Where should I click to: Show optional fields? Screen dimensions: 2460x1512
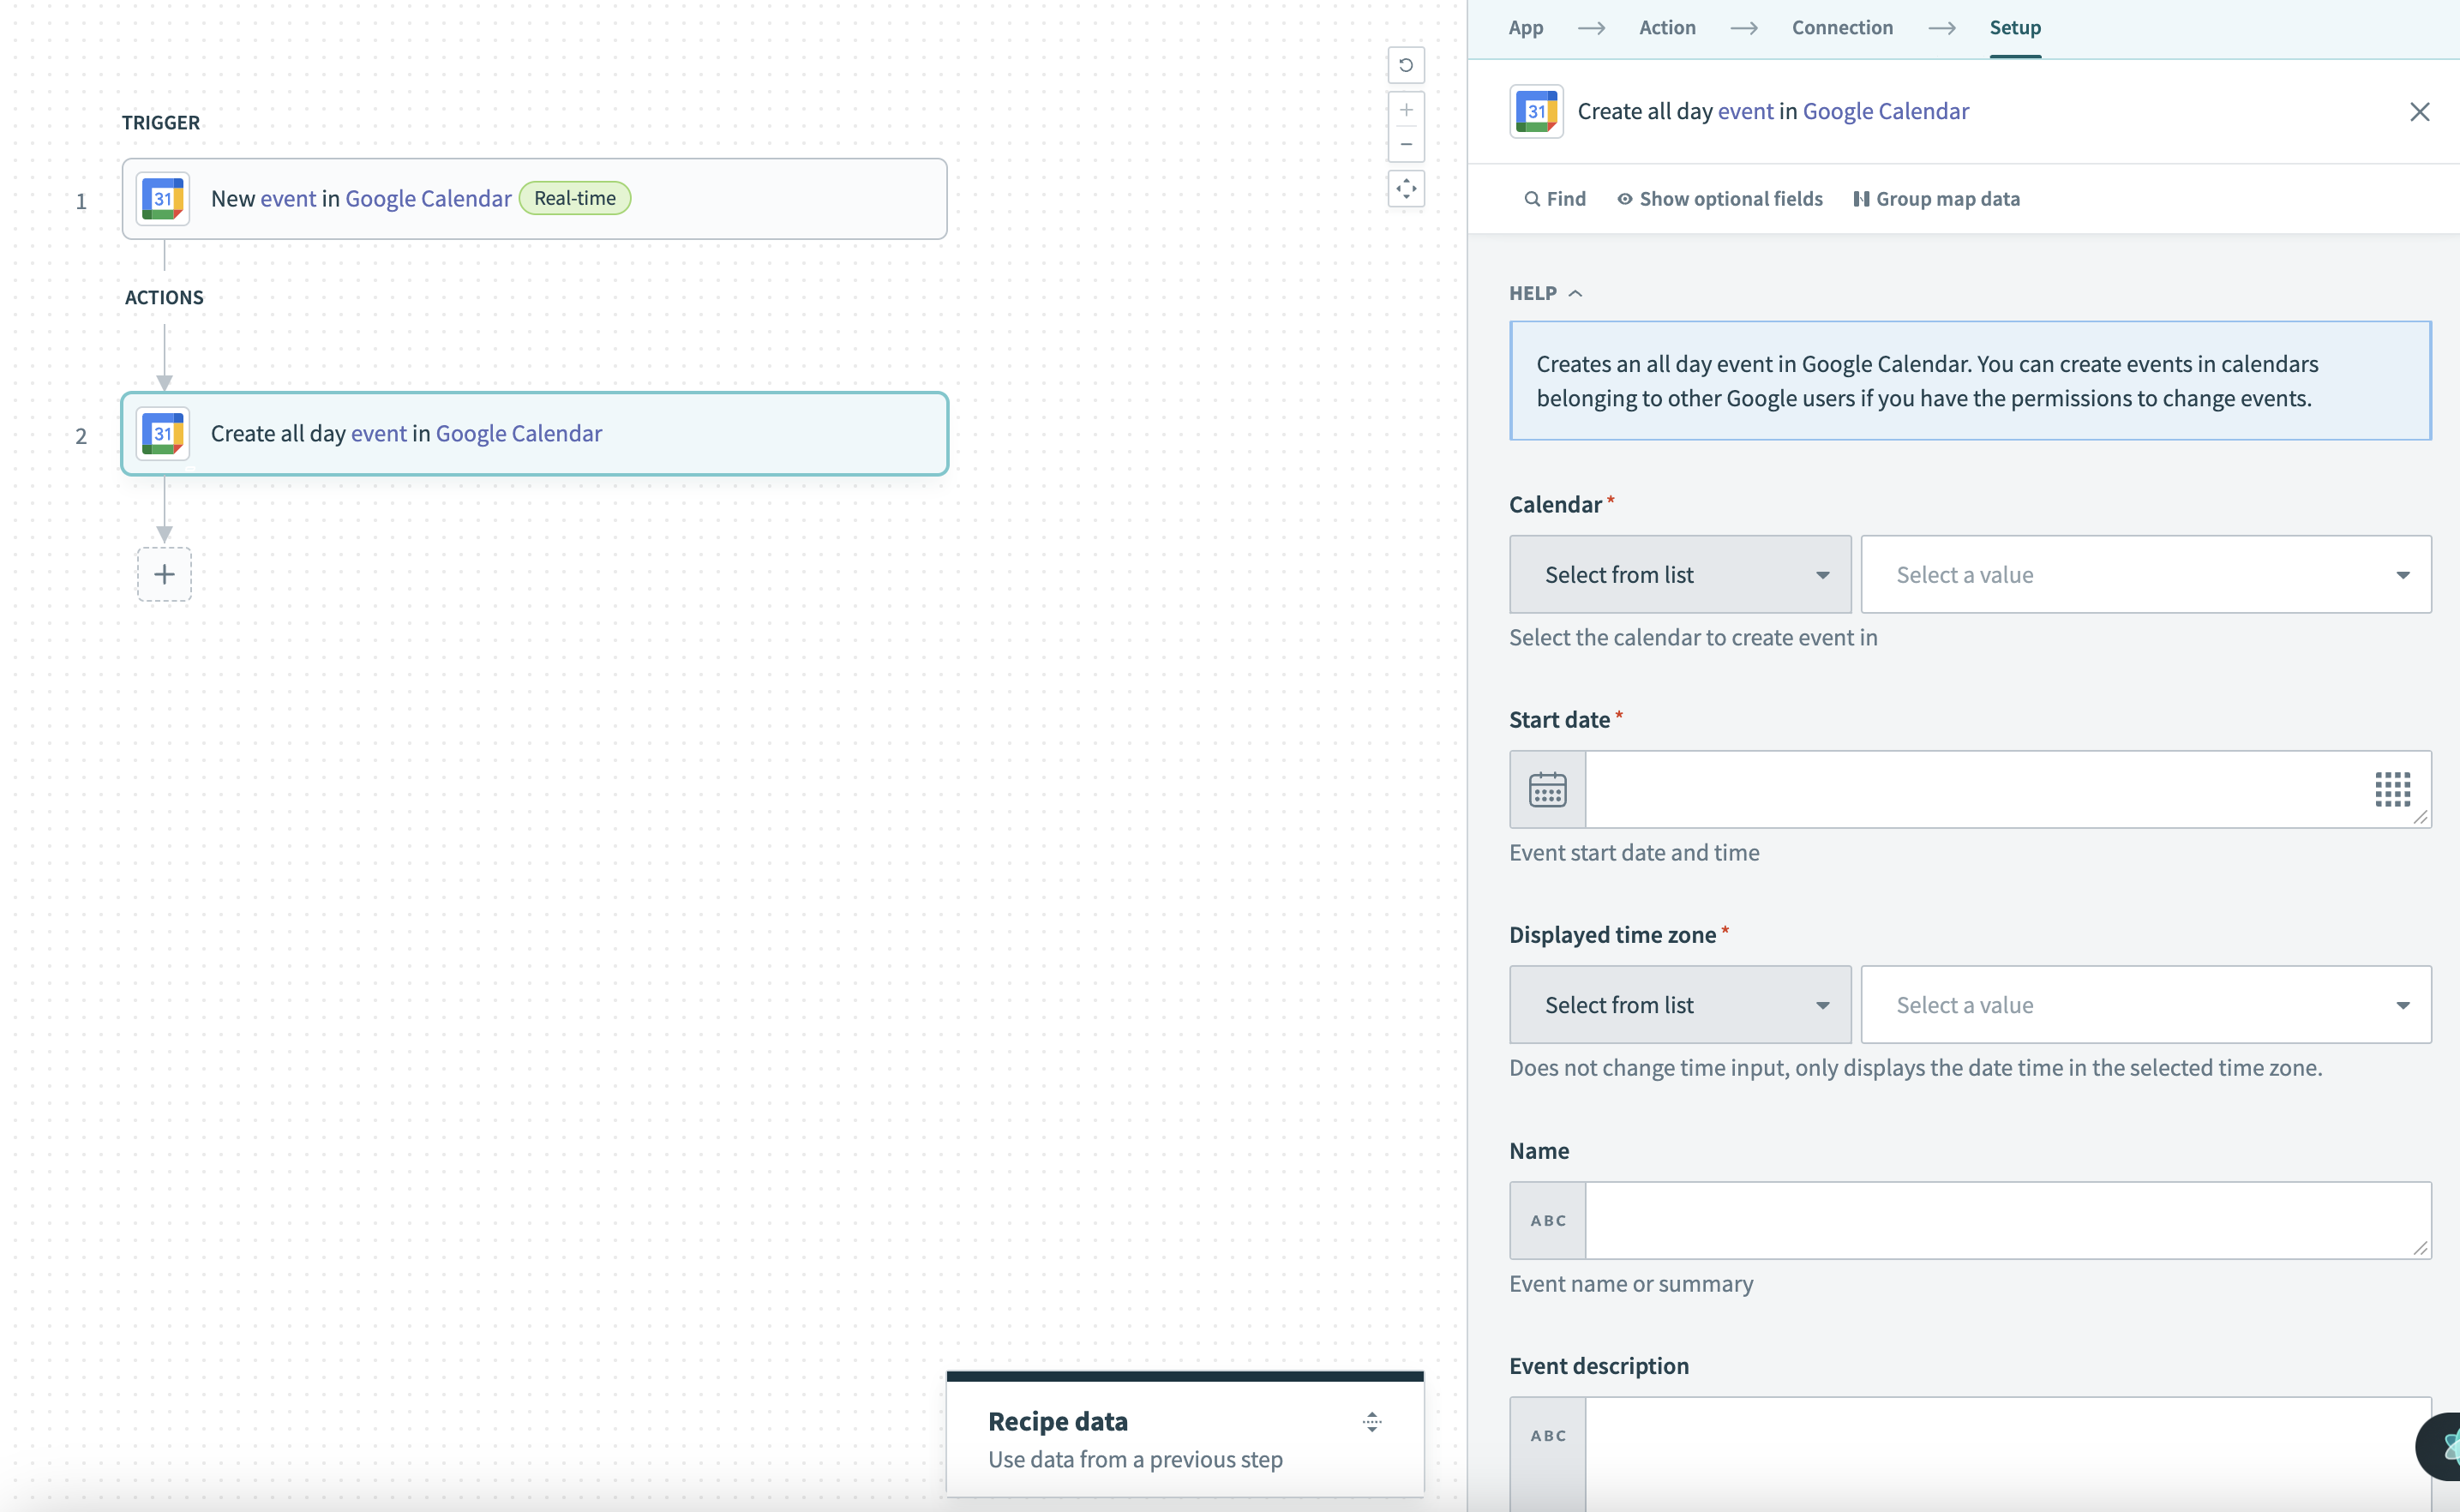(1720, 199)
